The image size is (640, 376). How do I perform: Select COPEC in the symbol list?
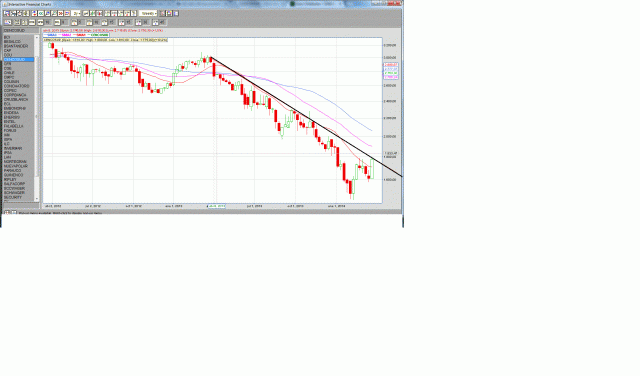click(11, 91)
